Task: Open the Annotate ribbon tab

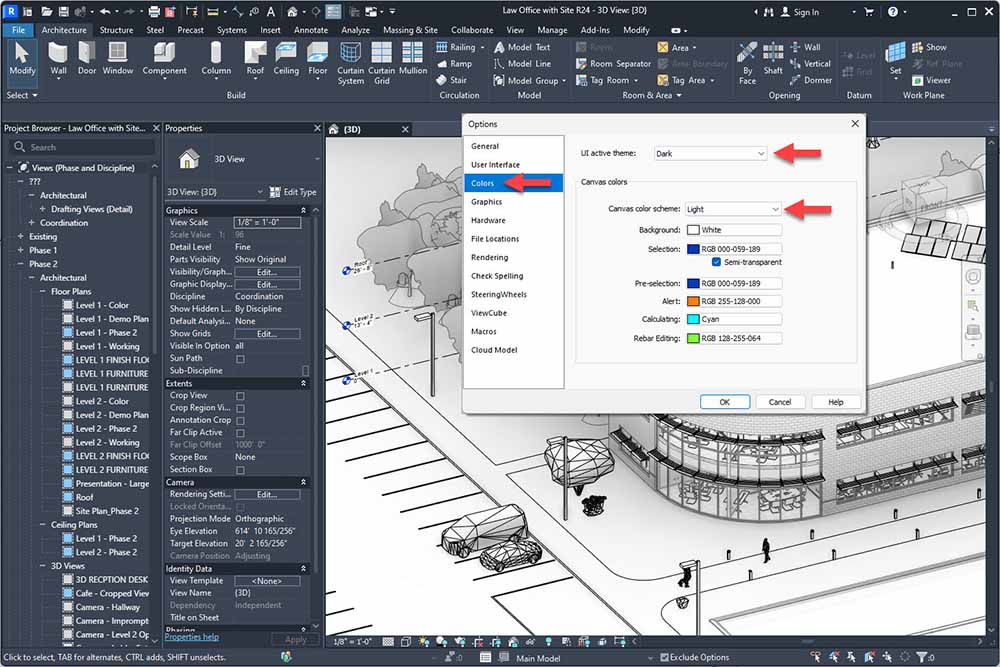Action: pos(310,30)
